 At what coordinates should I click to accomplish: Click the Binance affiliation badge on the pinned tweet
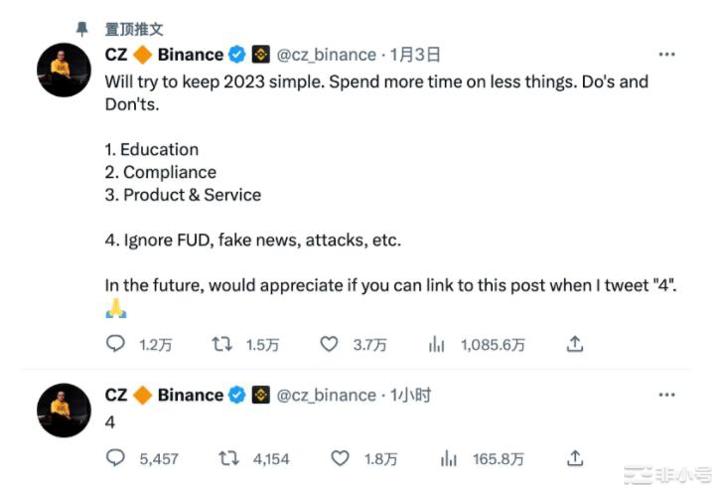click(x=261, y=54)
